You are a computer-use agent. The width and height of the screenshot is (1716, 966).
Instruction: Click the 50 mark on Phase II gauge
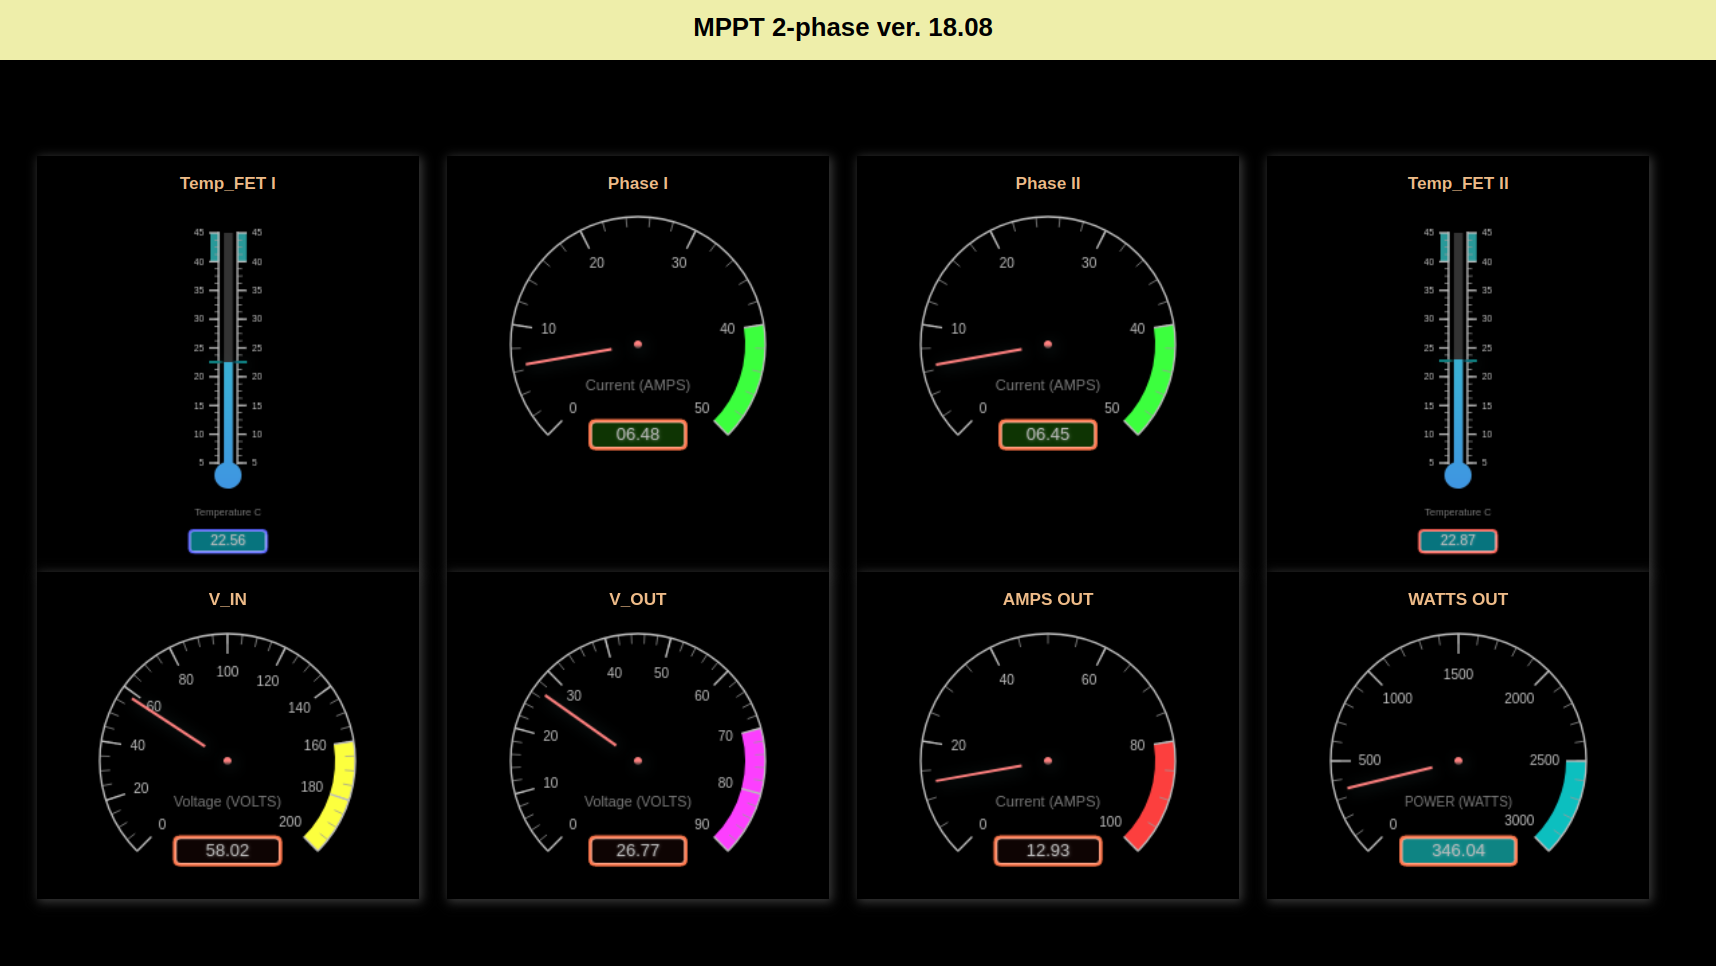pyautogui.click(x=1112, y=409)
